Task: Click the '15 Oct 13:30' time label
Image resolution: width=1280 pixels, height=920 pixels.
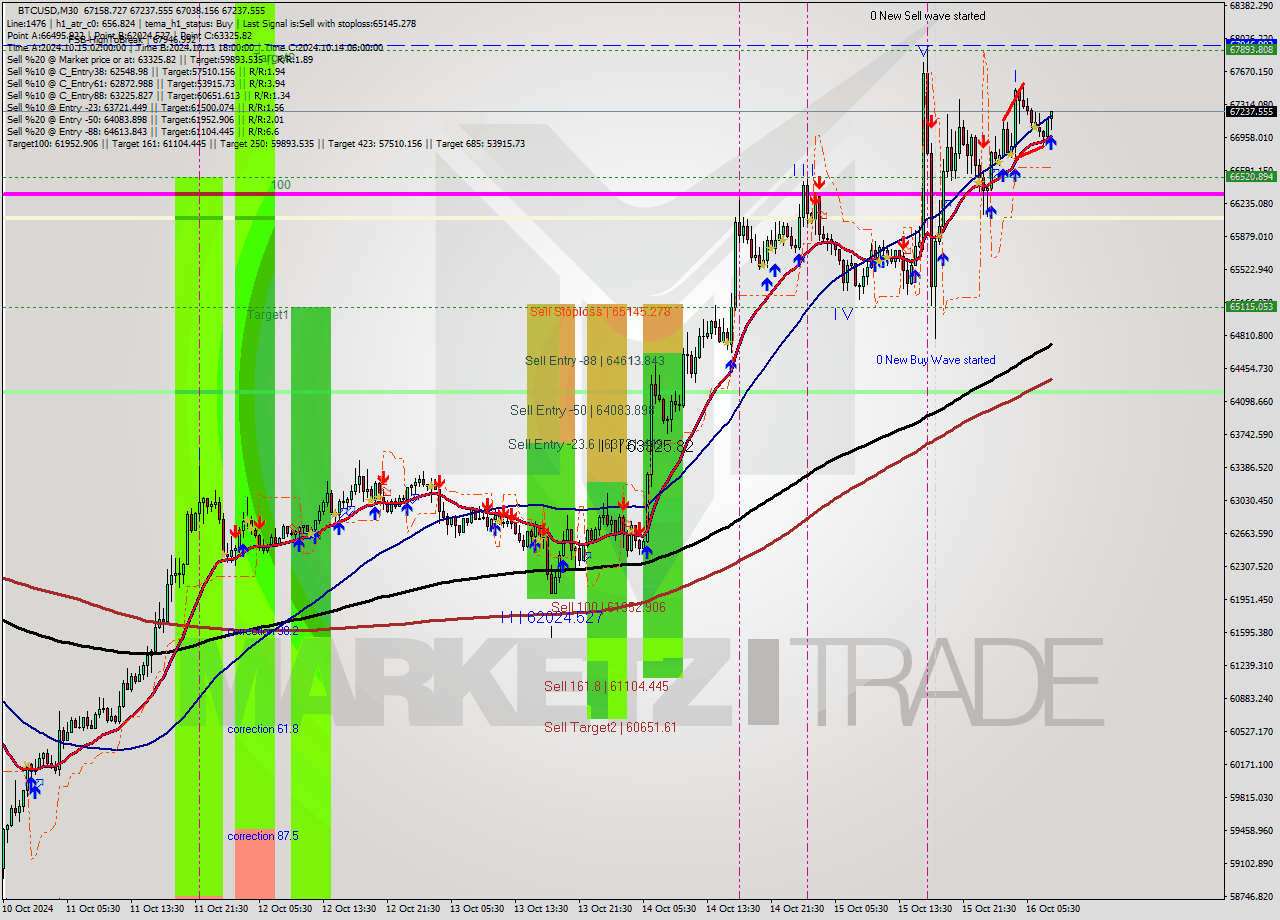Action: pos(925,909)
